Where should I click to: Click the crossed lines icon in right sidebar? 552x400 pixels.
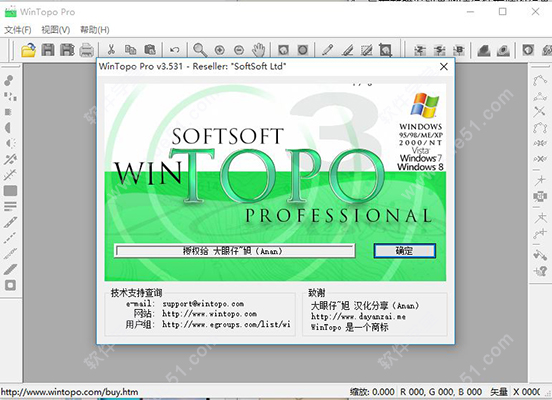(539, 112)
